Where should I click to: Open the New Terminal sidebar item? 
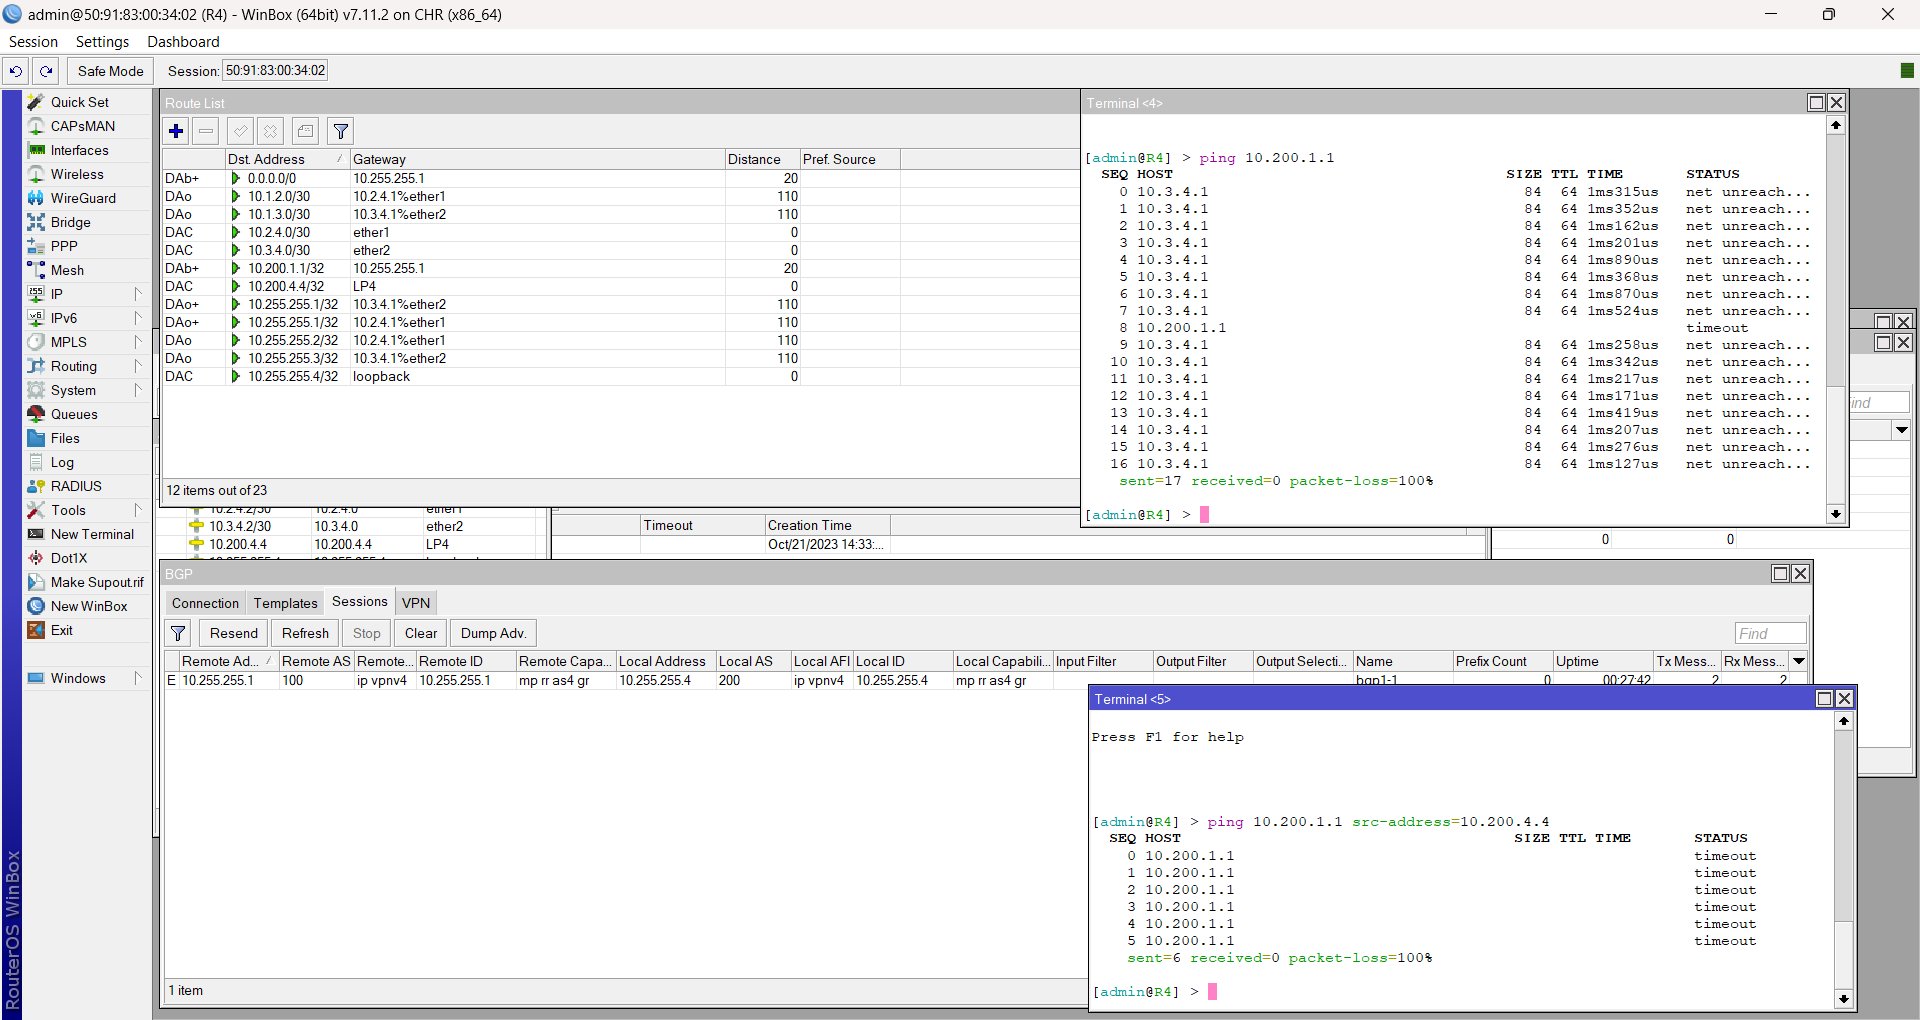click(x=92, y=534)
